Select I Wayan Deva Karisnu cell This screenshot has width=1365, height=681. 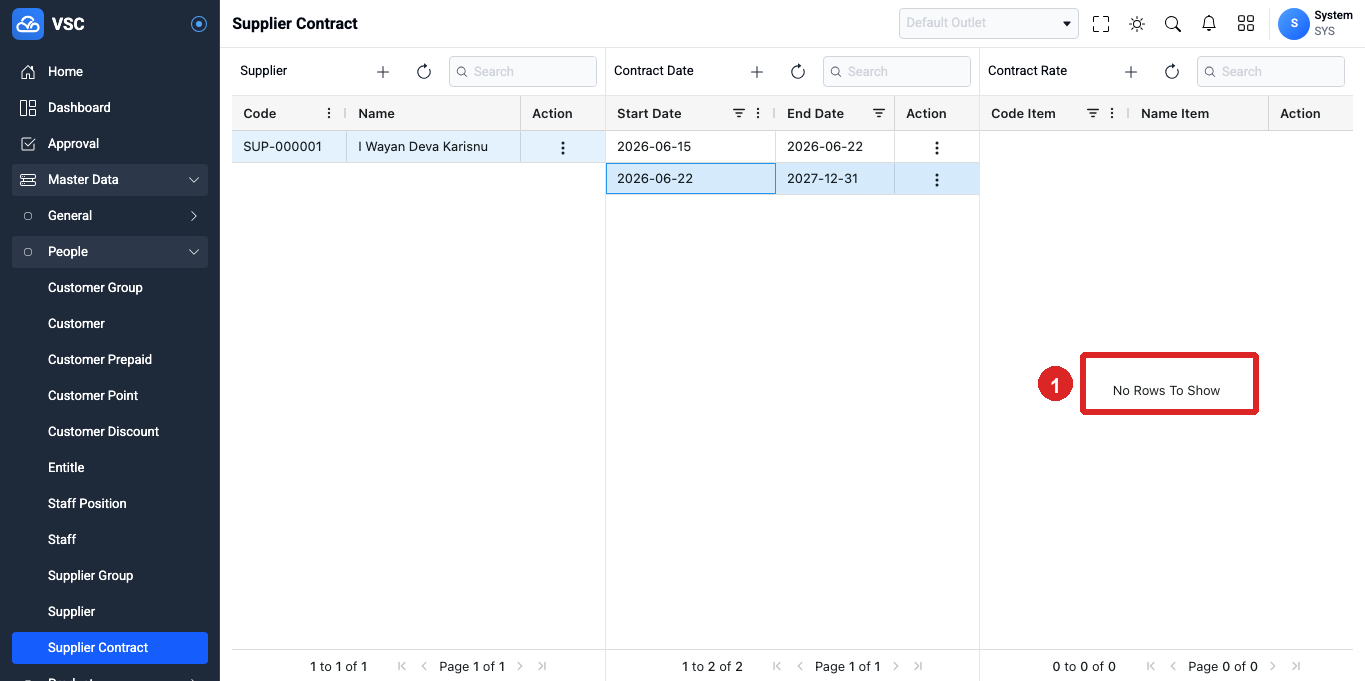point(433,147)
